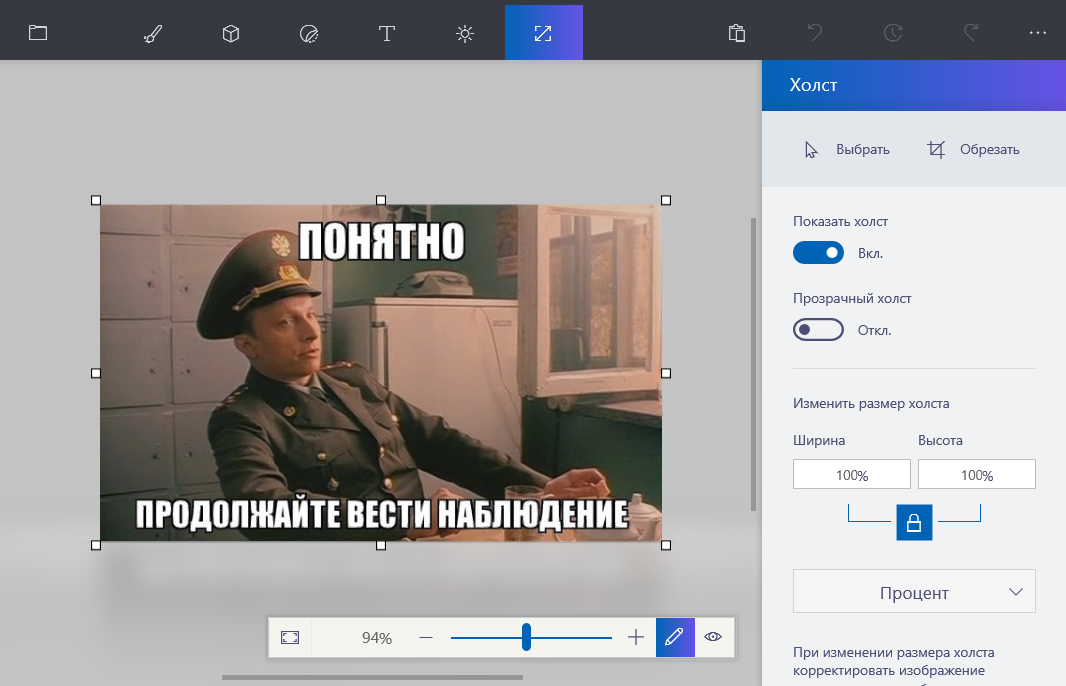Image resolution: width=1066 pixels, height=686 pixels.
Task: Click the horizontal canvas scrollbar
Action: point(373,677)
